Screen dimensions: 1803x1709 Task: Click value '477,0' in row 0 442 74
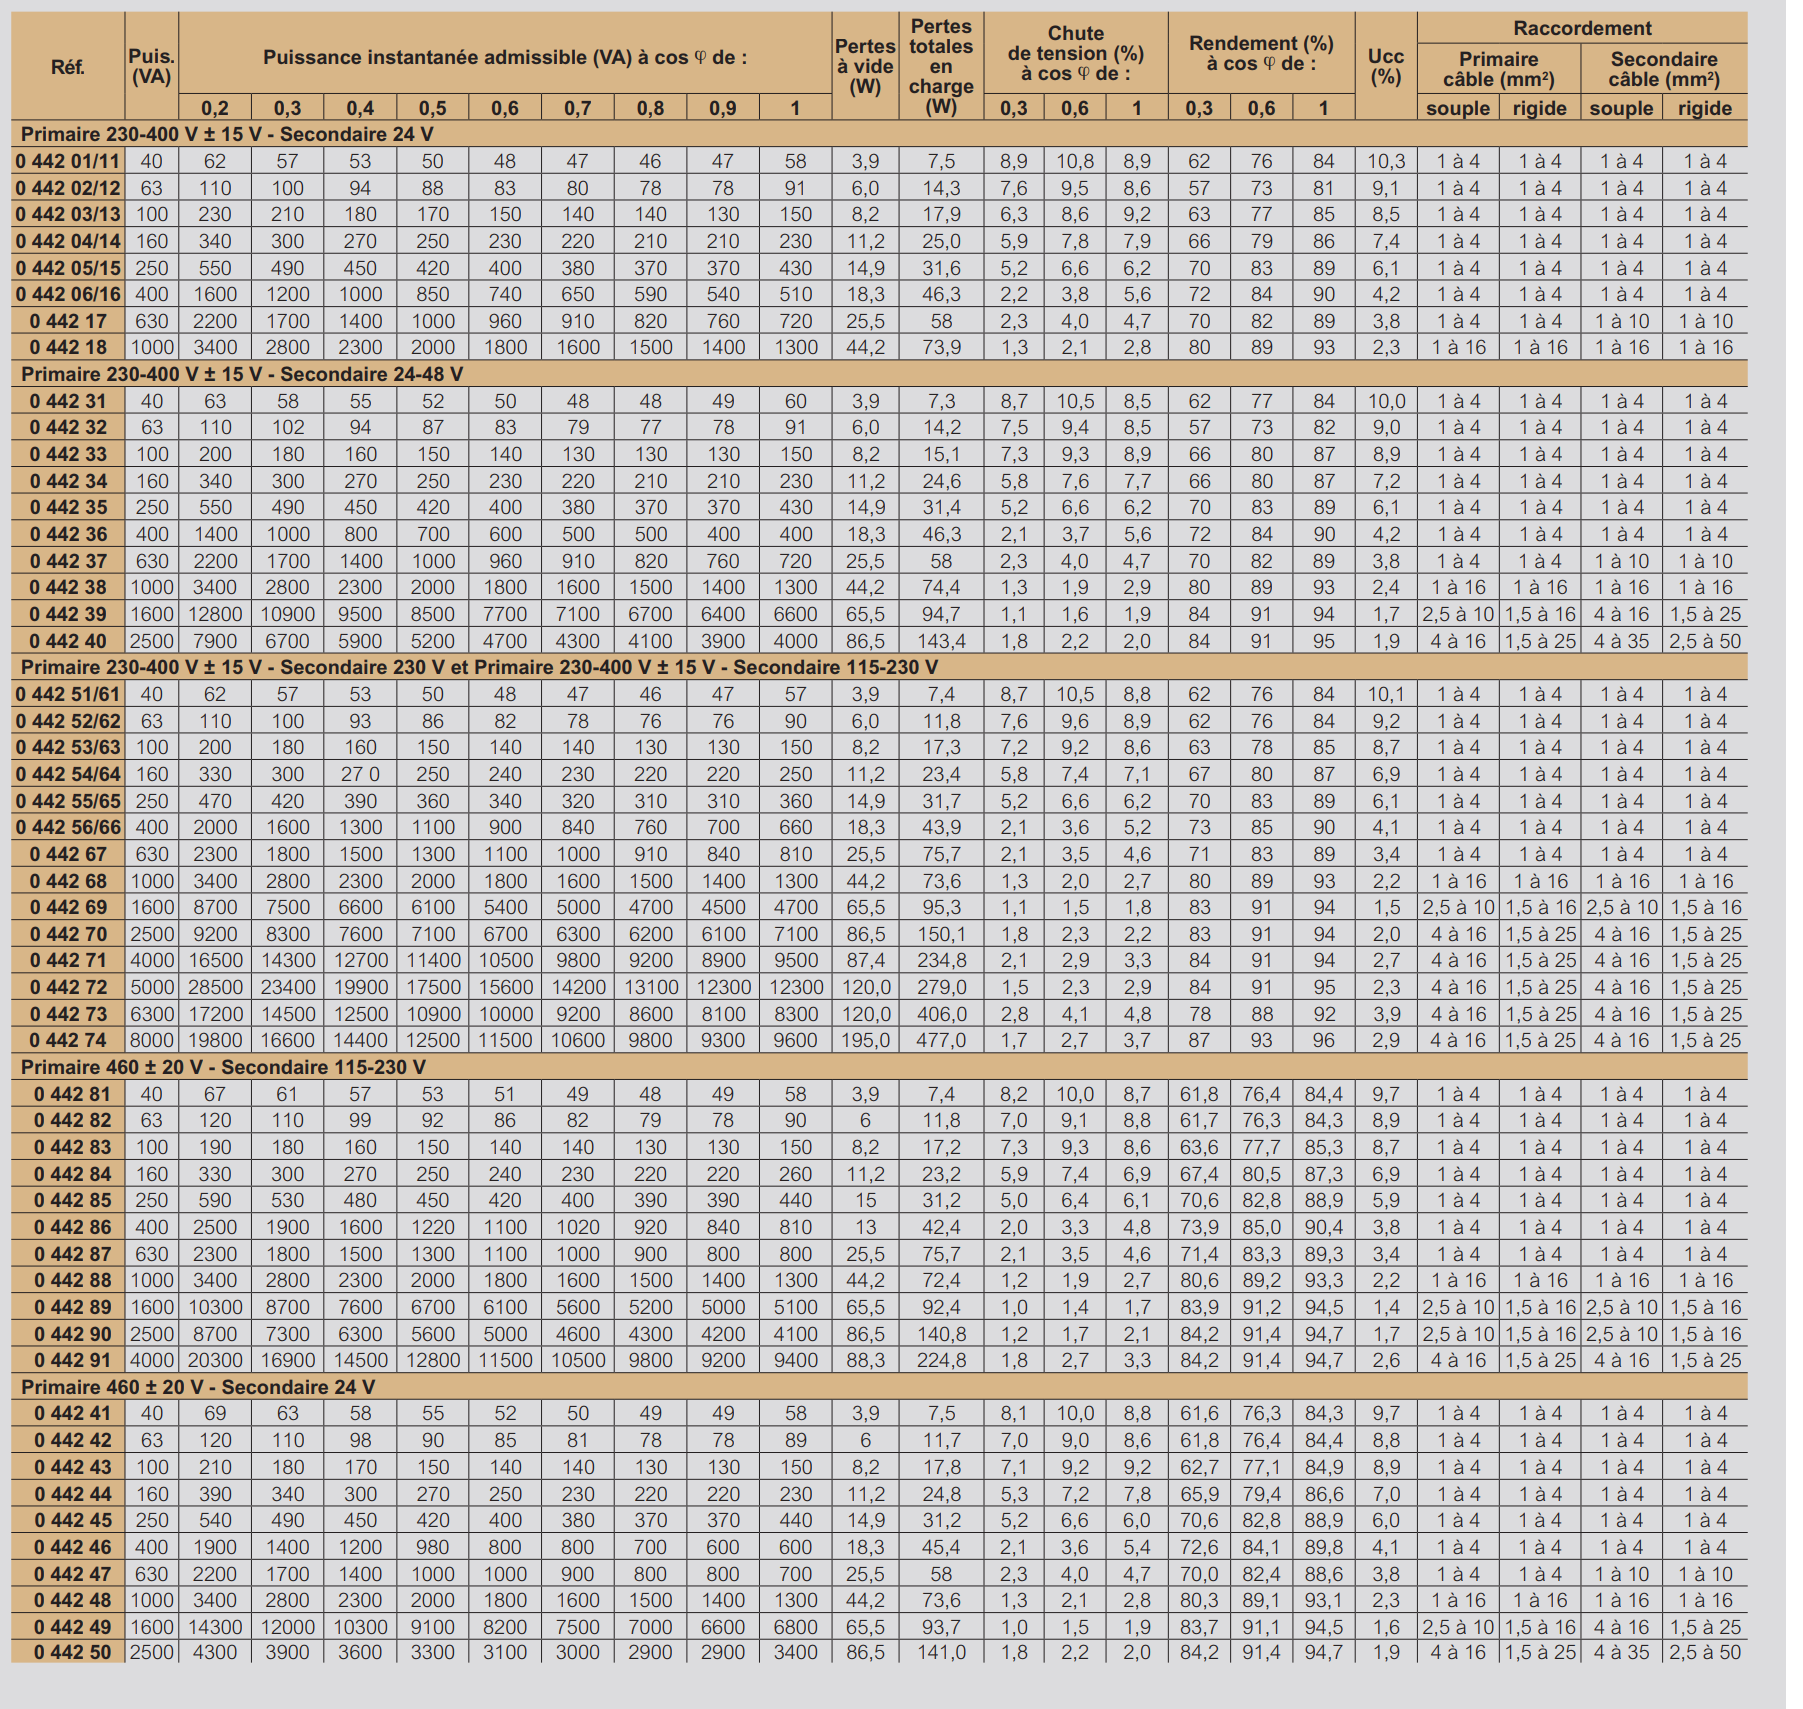pyautogui.click(x=941, y=1040)
